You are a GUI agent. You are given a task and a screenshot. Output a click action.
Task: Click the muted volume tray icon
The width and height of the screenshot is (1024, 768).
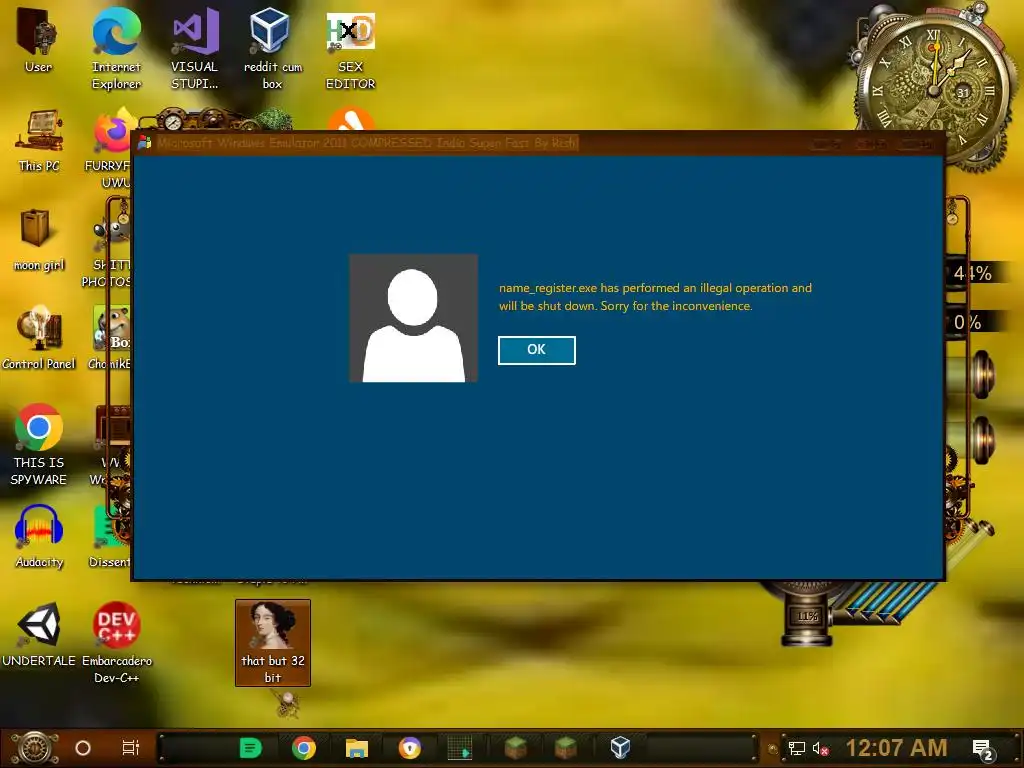(821, 748)
